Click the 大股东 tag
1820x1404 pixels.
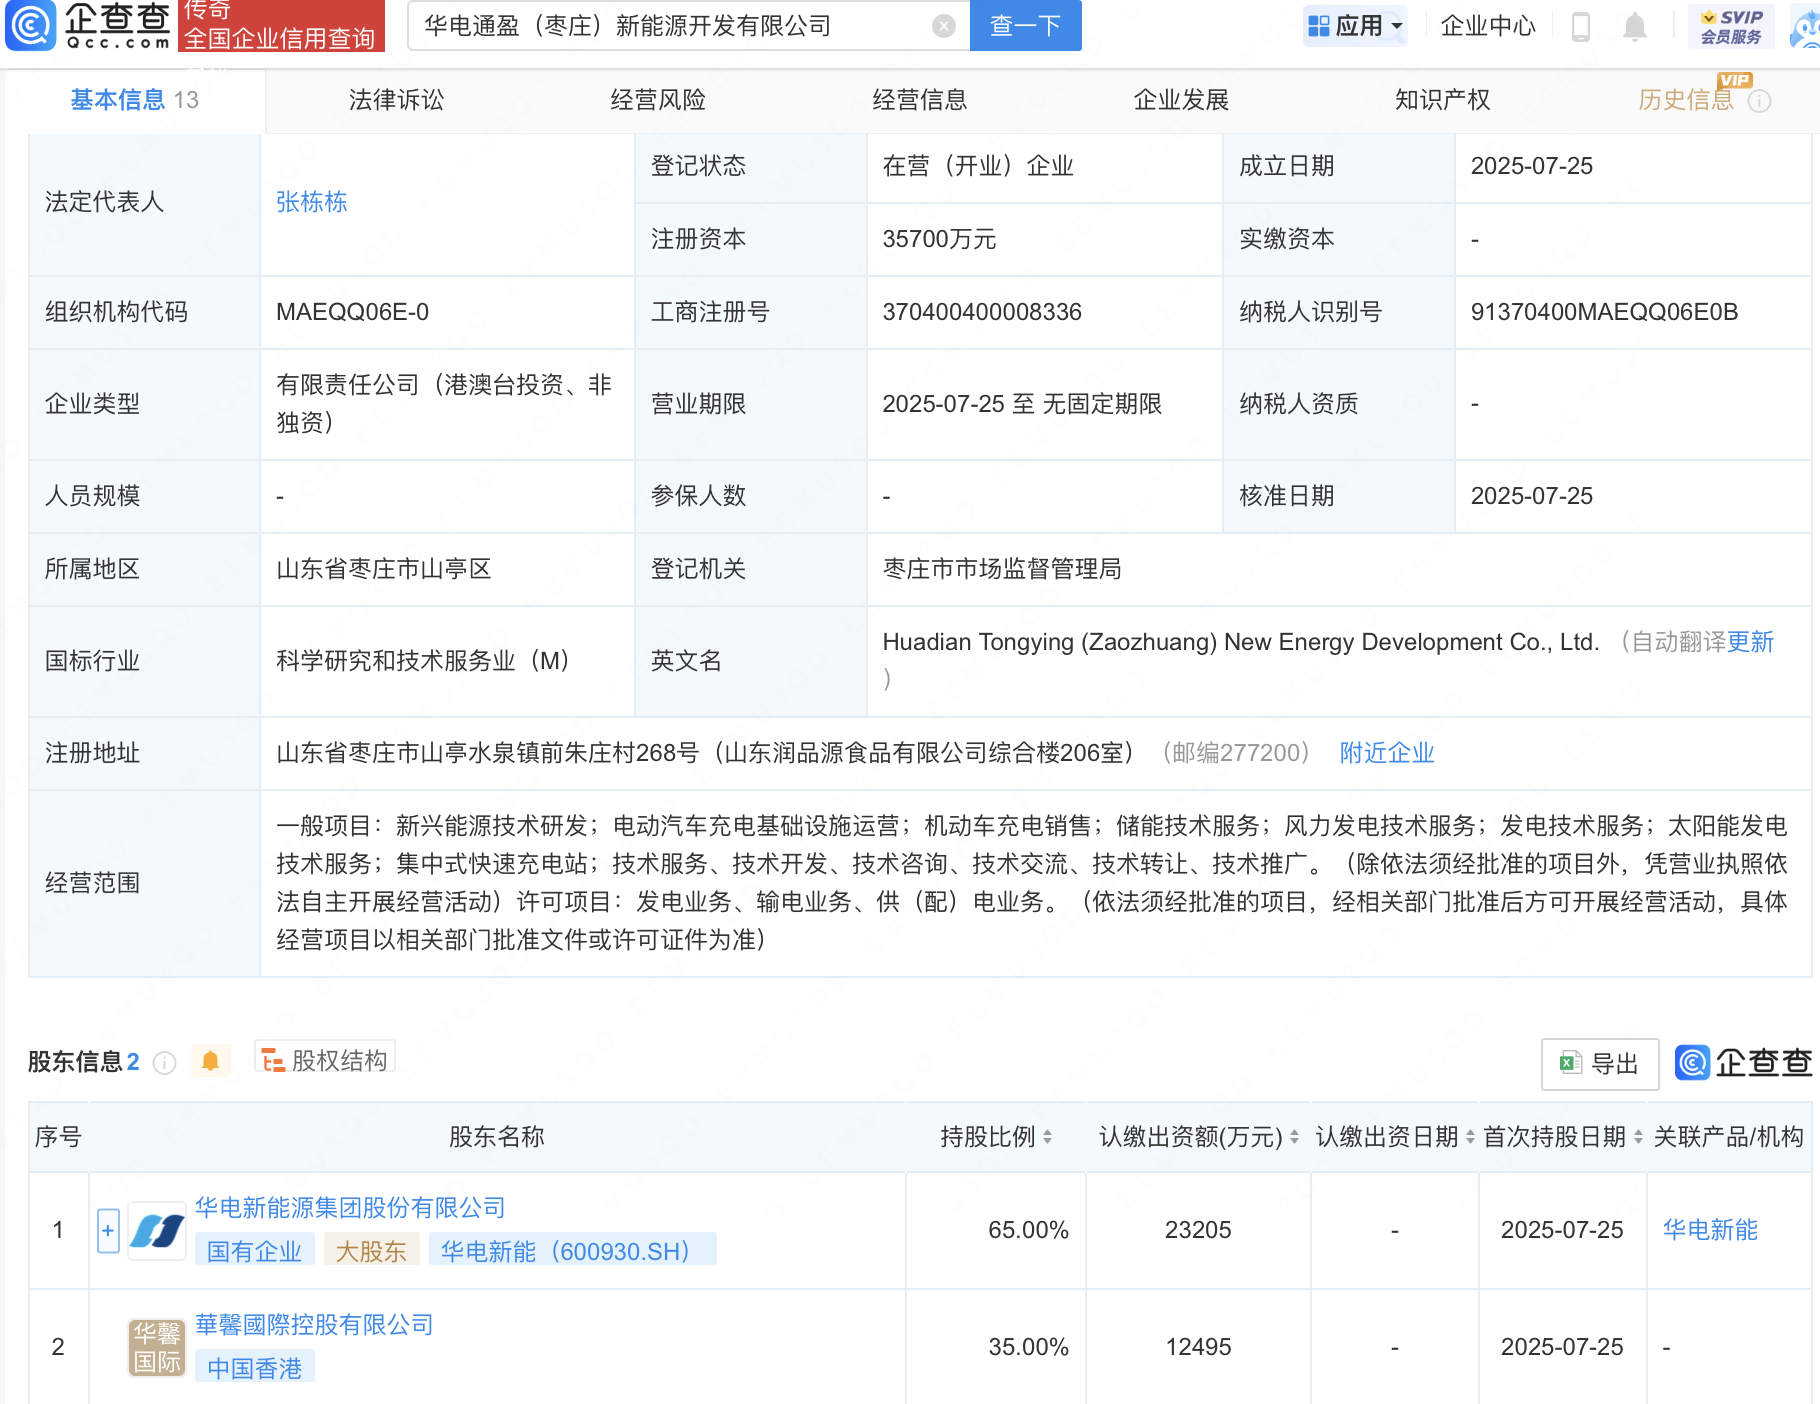(x=370, y=1251)
